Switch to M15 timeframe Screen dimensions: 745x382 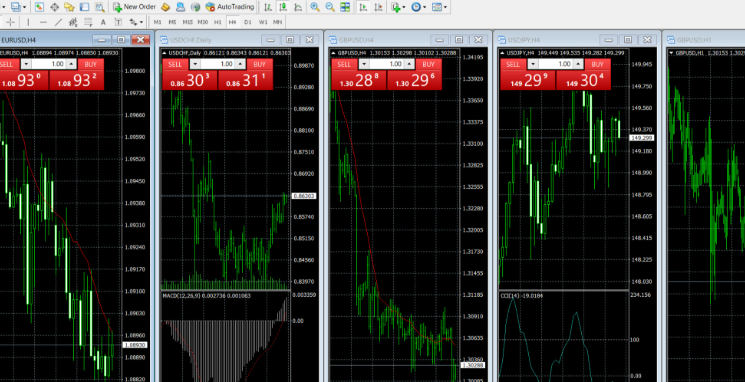click(x=188, y=22)
